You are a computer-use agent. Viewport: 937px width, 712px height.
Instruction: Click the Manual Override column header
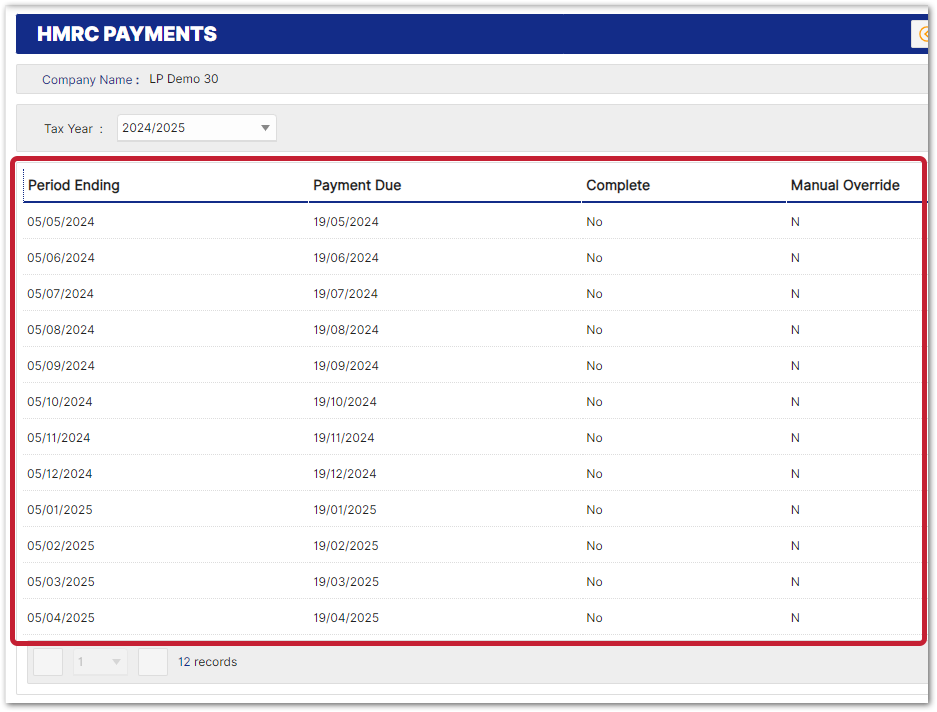pyautogui.click(x=845, y=185)
